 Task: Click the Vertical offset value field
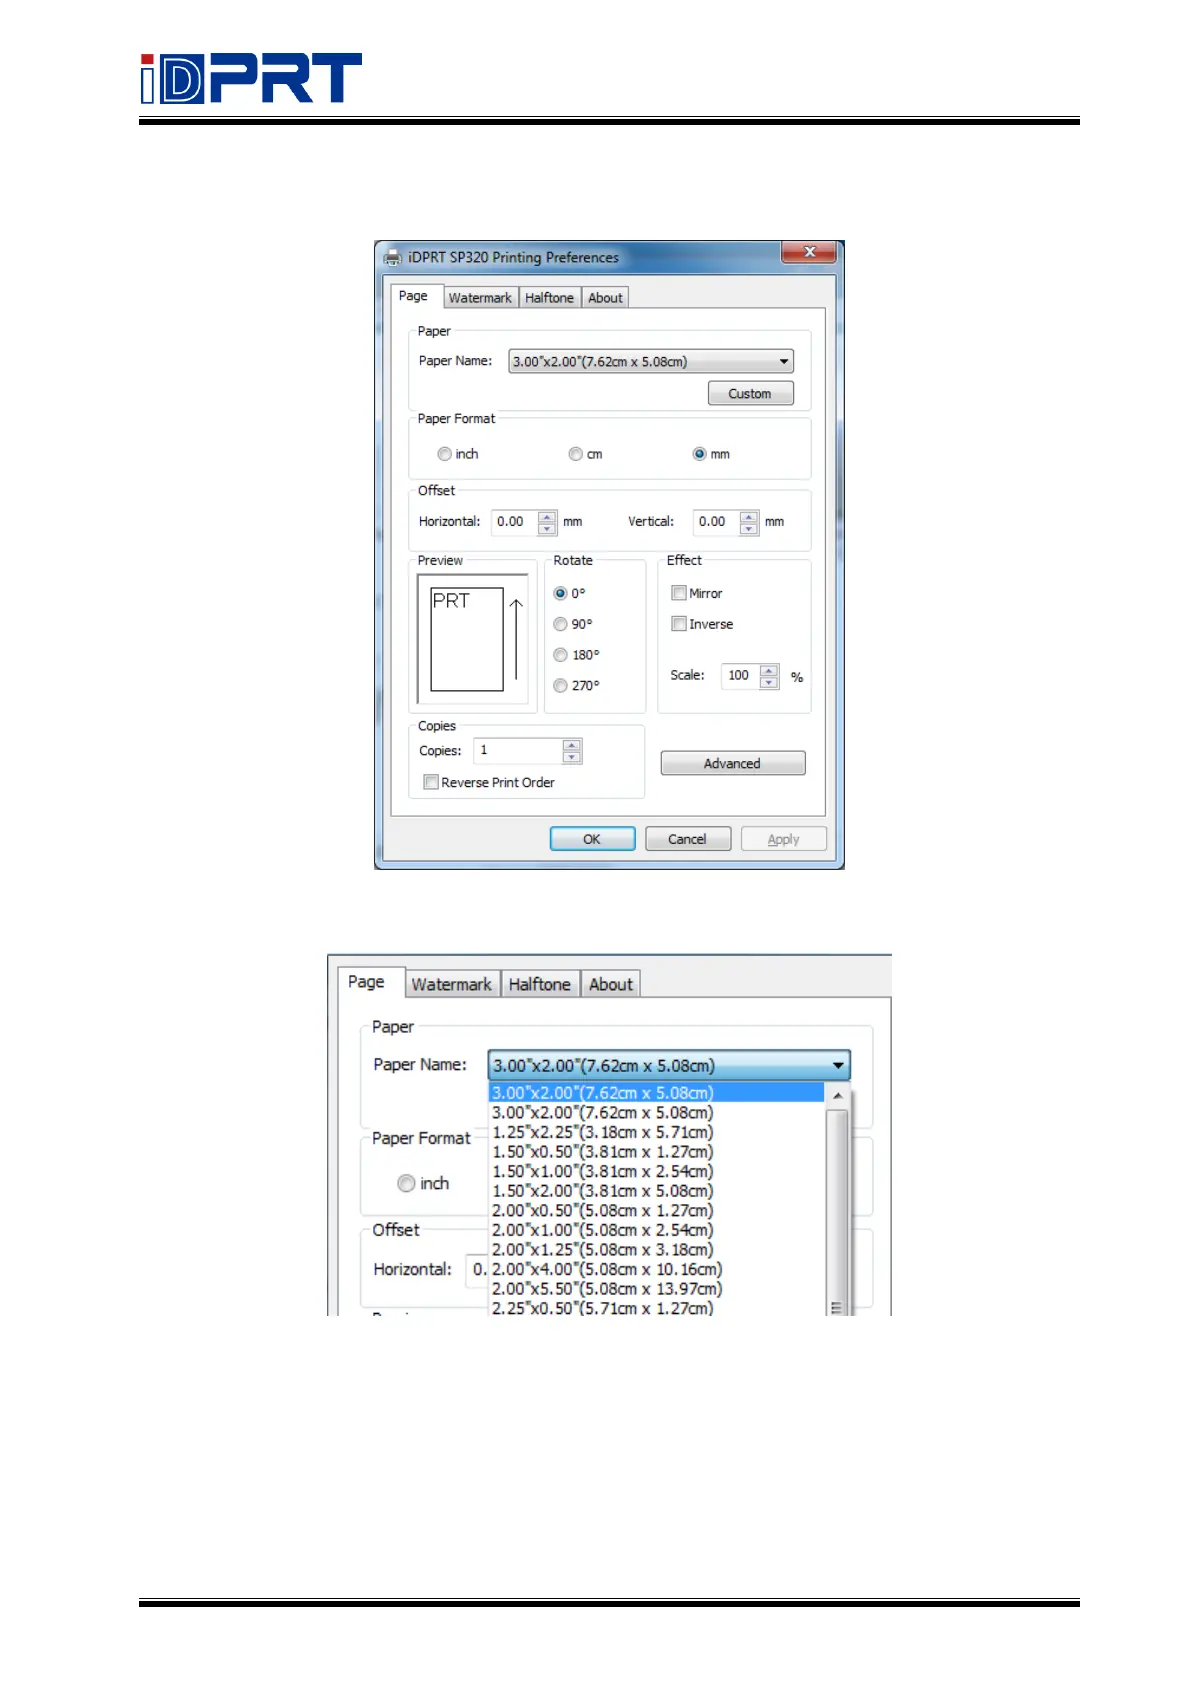click(x=716, y=521)
